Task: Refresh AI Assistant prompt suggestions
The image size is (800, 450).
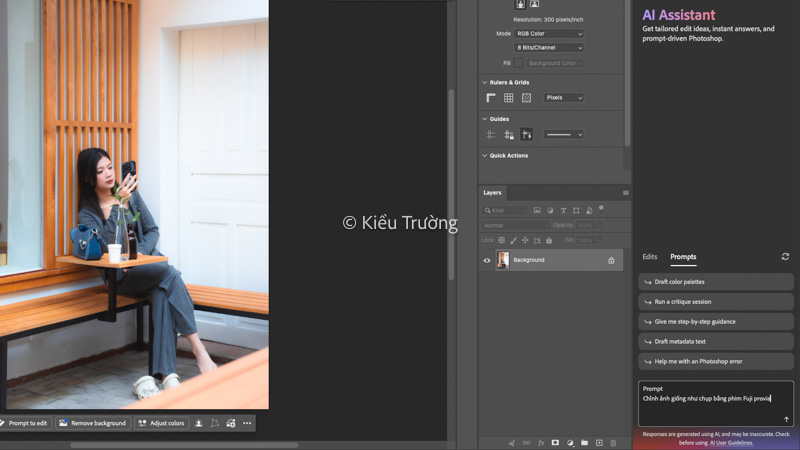Action: pos(785,257)
